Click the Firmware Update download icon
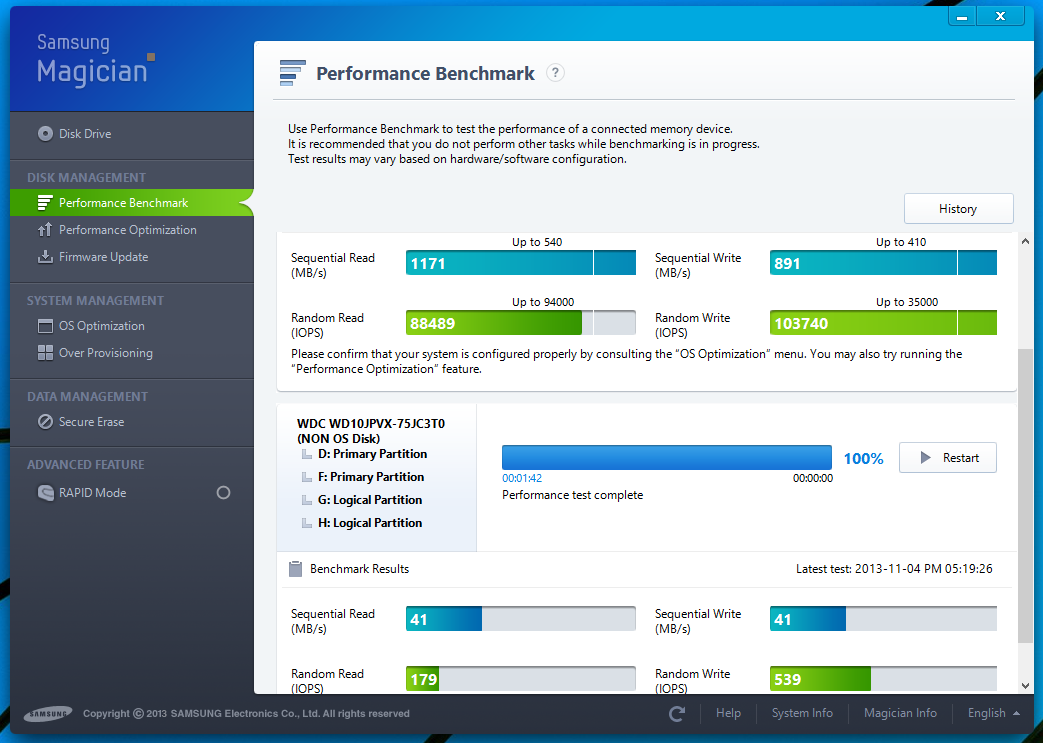The width and height of the screenshot is (1043, 743). pyautogui.click(x=45, y=257)
